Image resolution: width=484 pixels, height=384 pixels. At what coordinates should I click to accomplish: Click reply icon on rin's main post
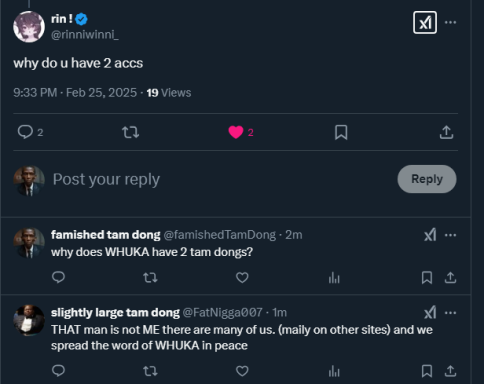[25, 132]
